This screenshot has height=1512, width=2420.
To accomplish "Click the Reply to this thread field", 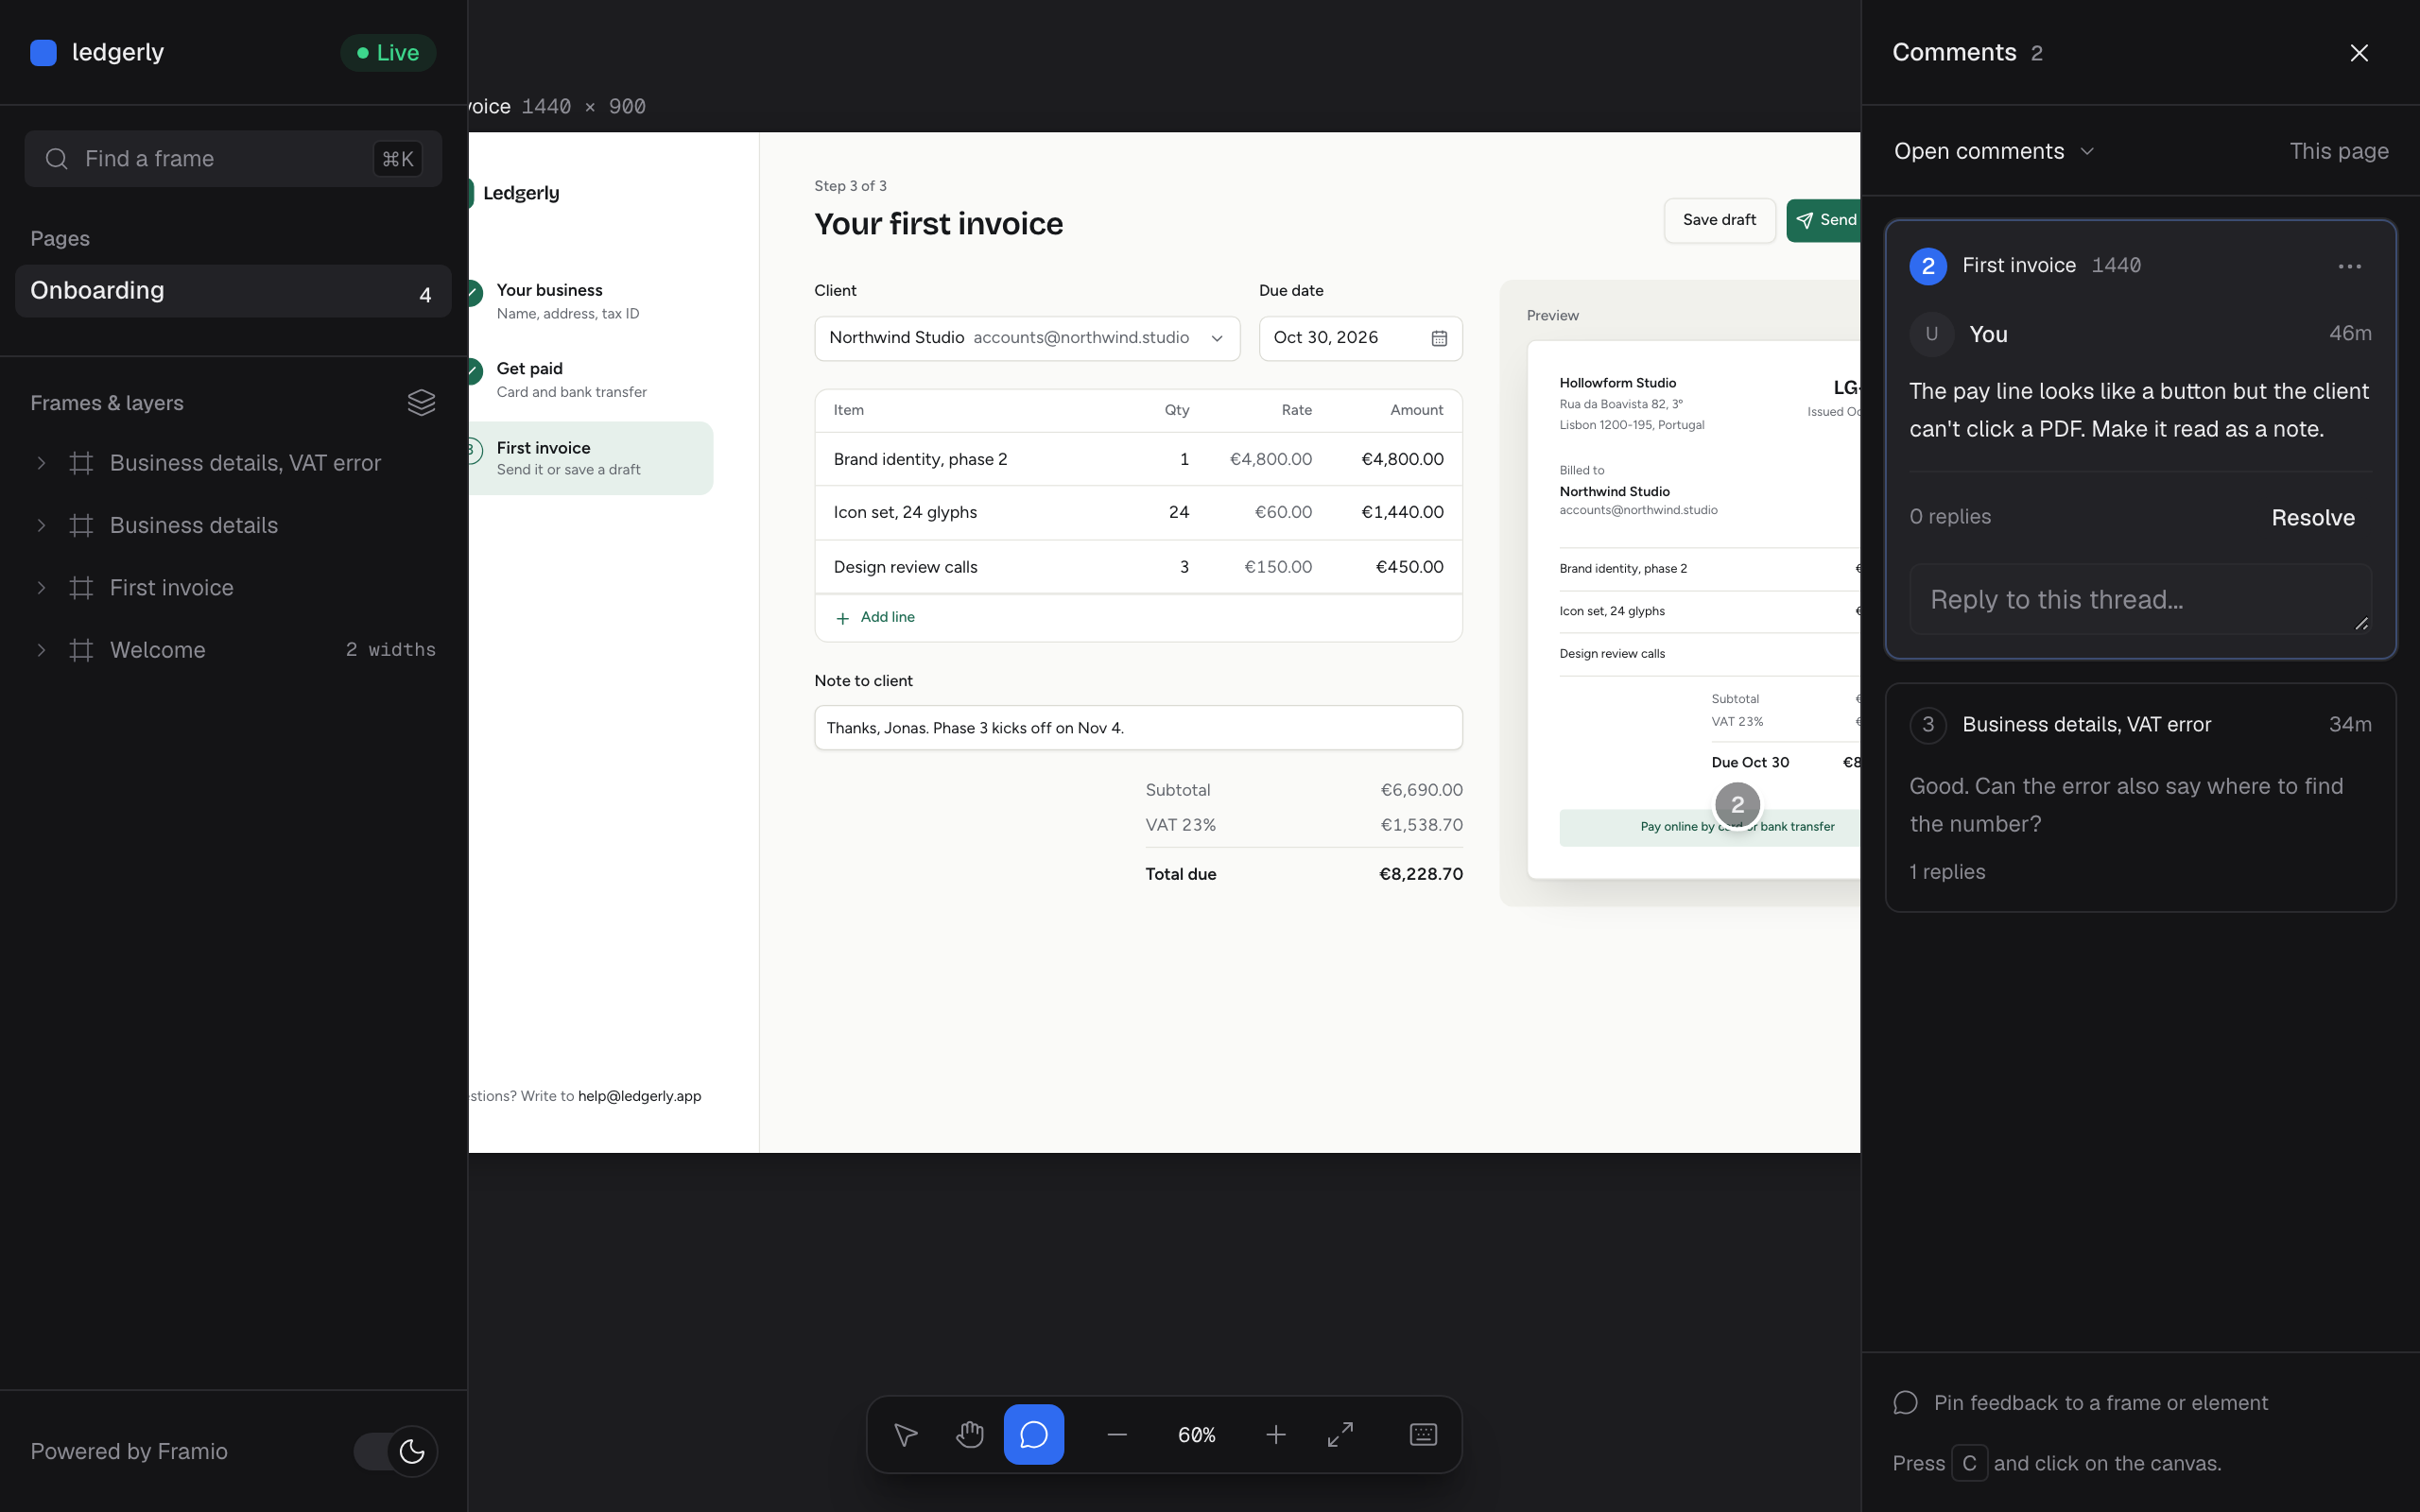I will pyautogui.click(x=2140, y=599).
